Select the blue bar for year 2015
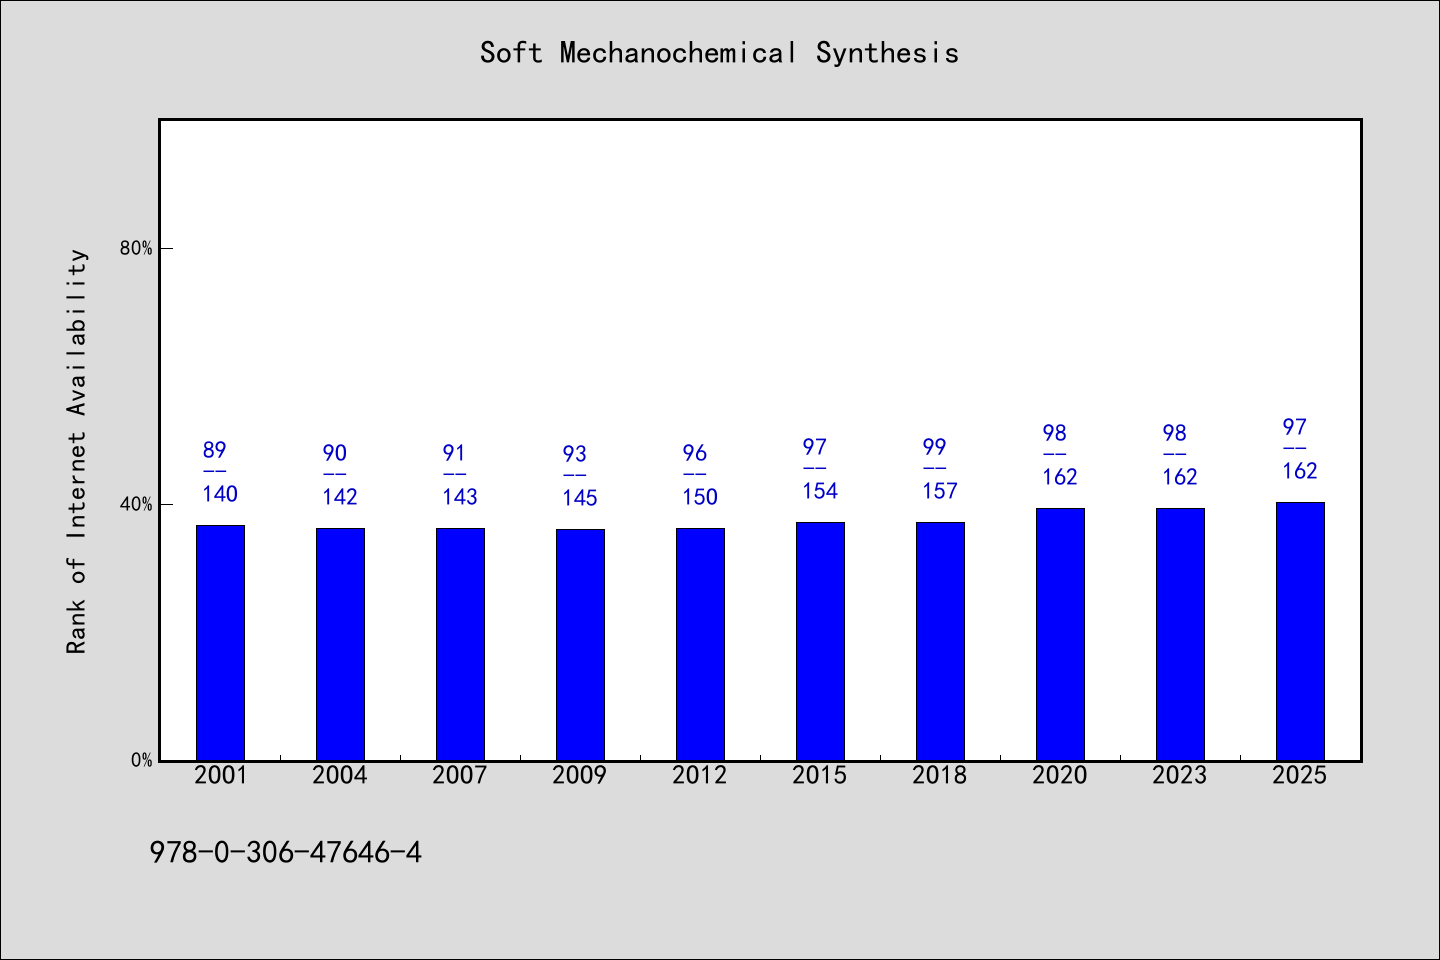The image size is (1440, 960). [x=820, y=641]
